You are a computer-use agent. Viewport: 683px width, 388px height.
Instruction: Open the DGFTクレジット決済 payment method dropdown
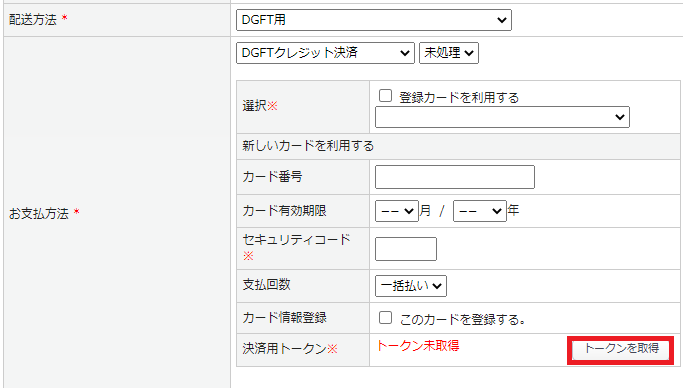[x=325, y=53]
